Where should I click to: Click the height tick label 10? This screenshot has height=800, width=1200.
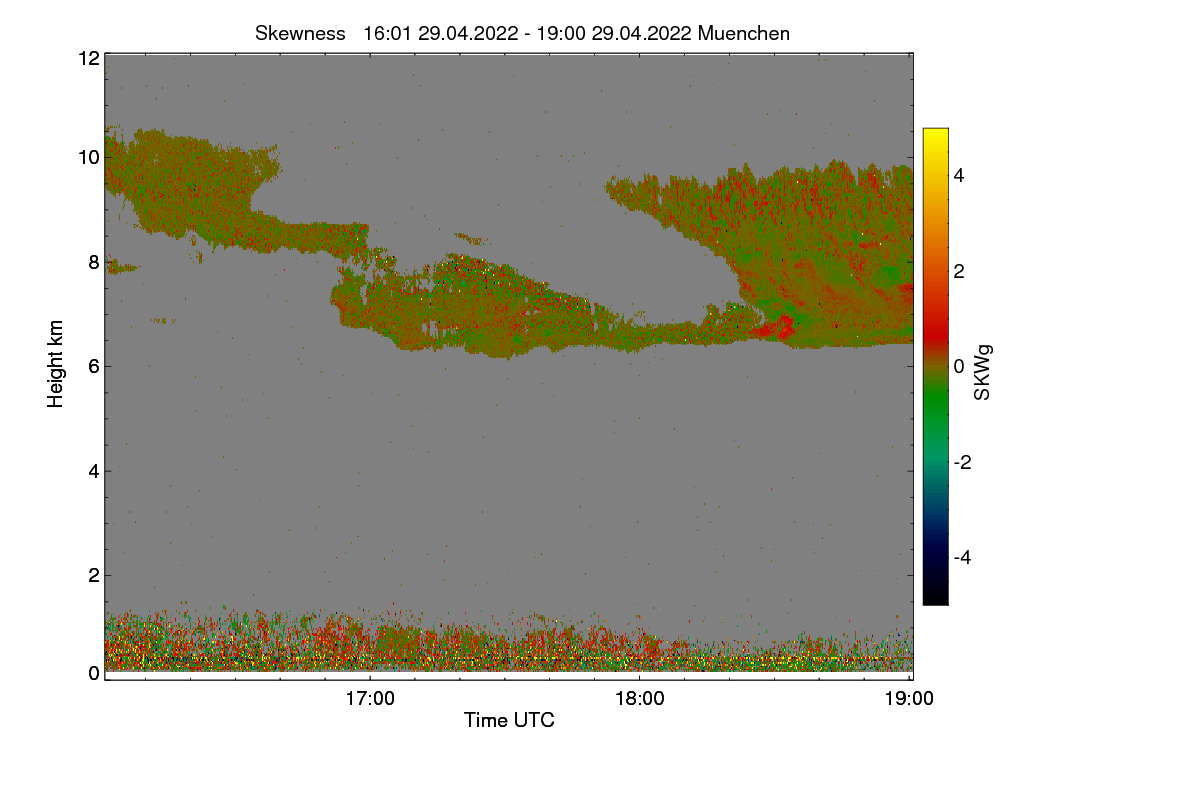(x=88, y=157)
